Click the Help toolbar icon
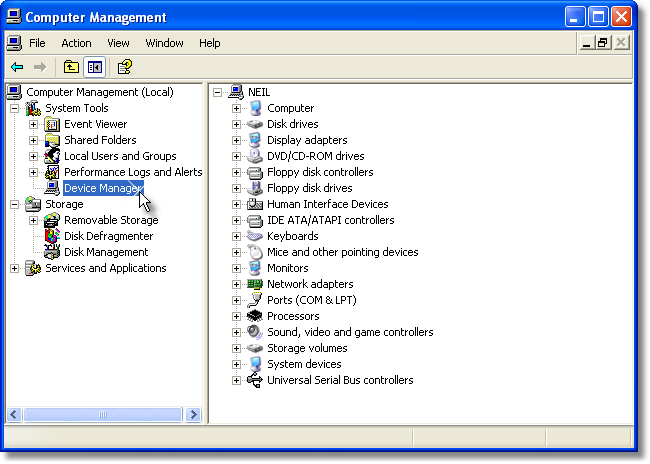 coord(125,67)
